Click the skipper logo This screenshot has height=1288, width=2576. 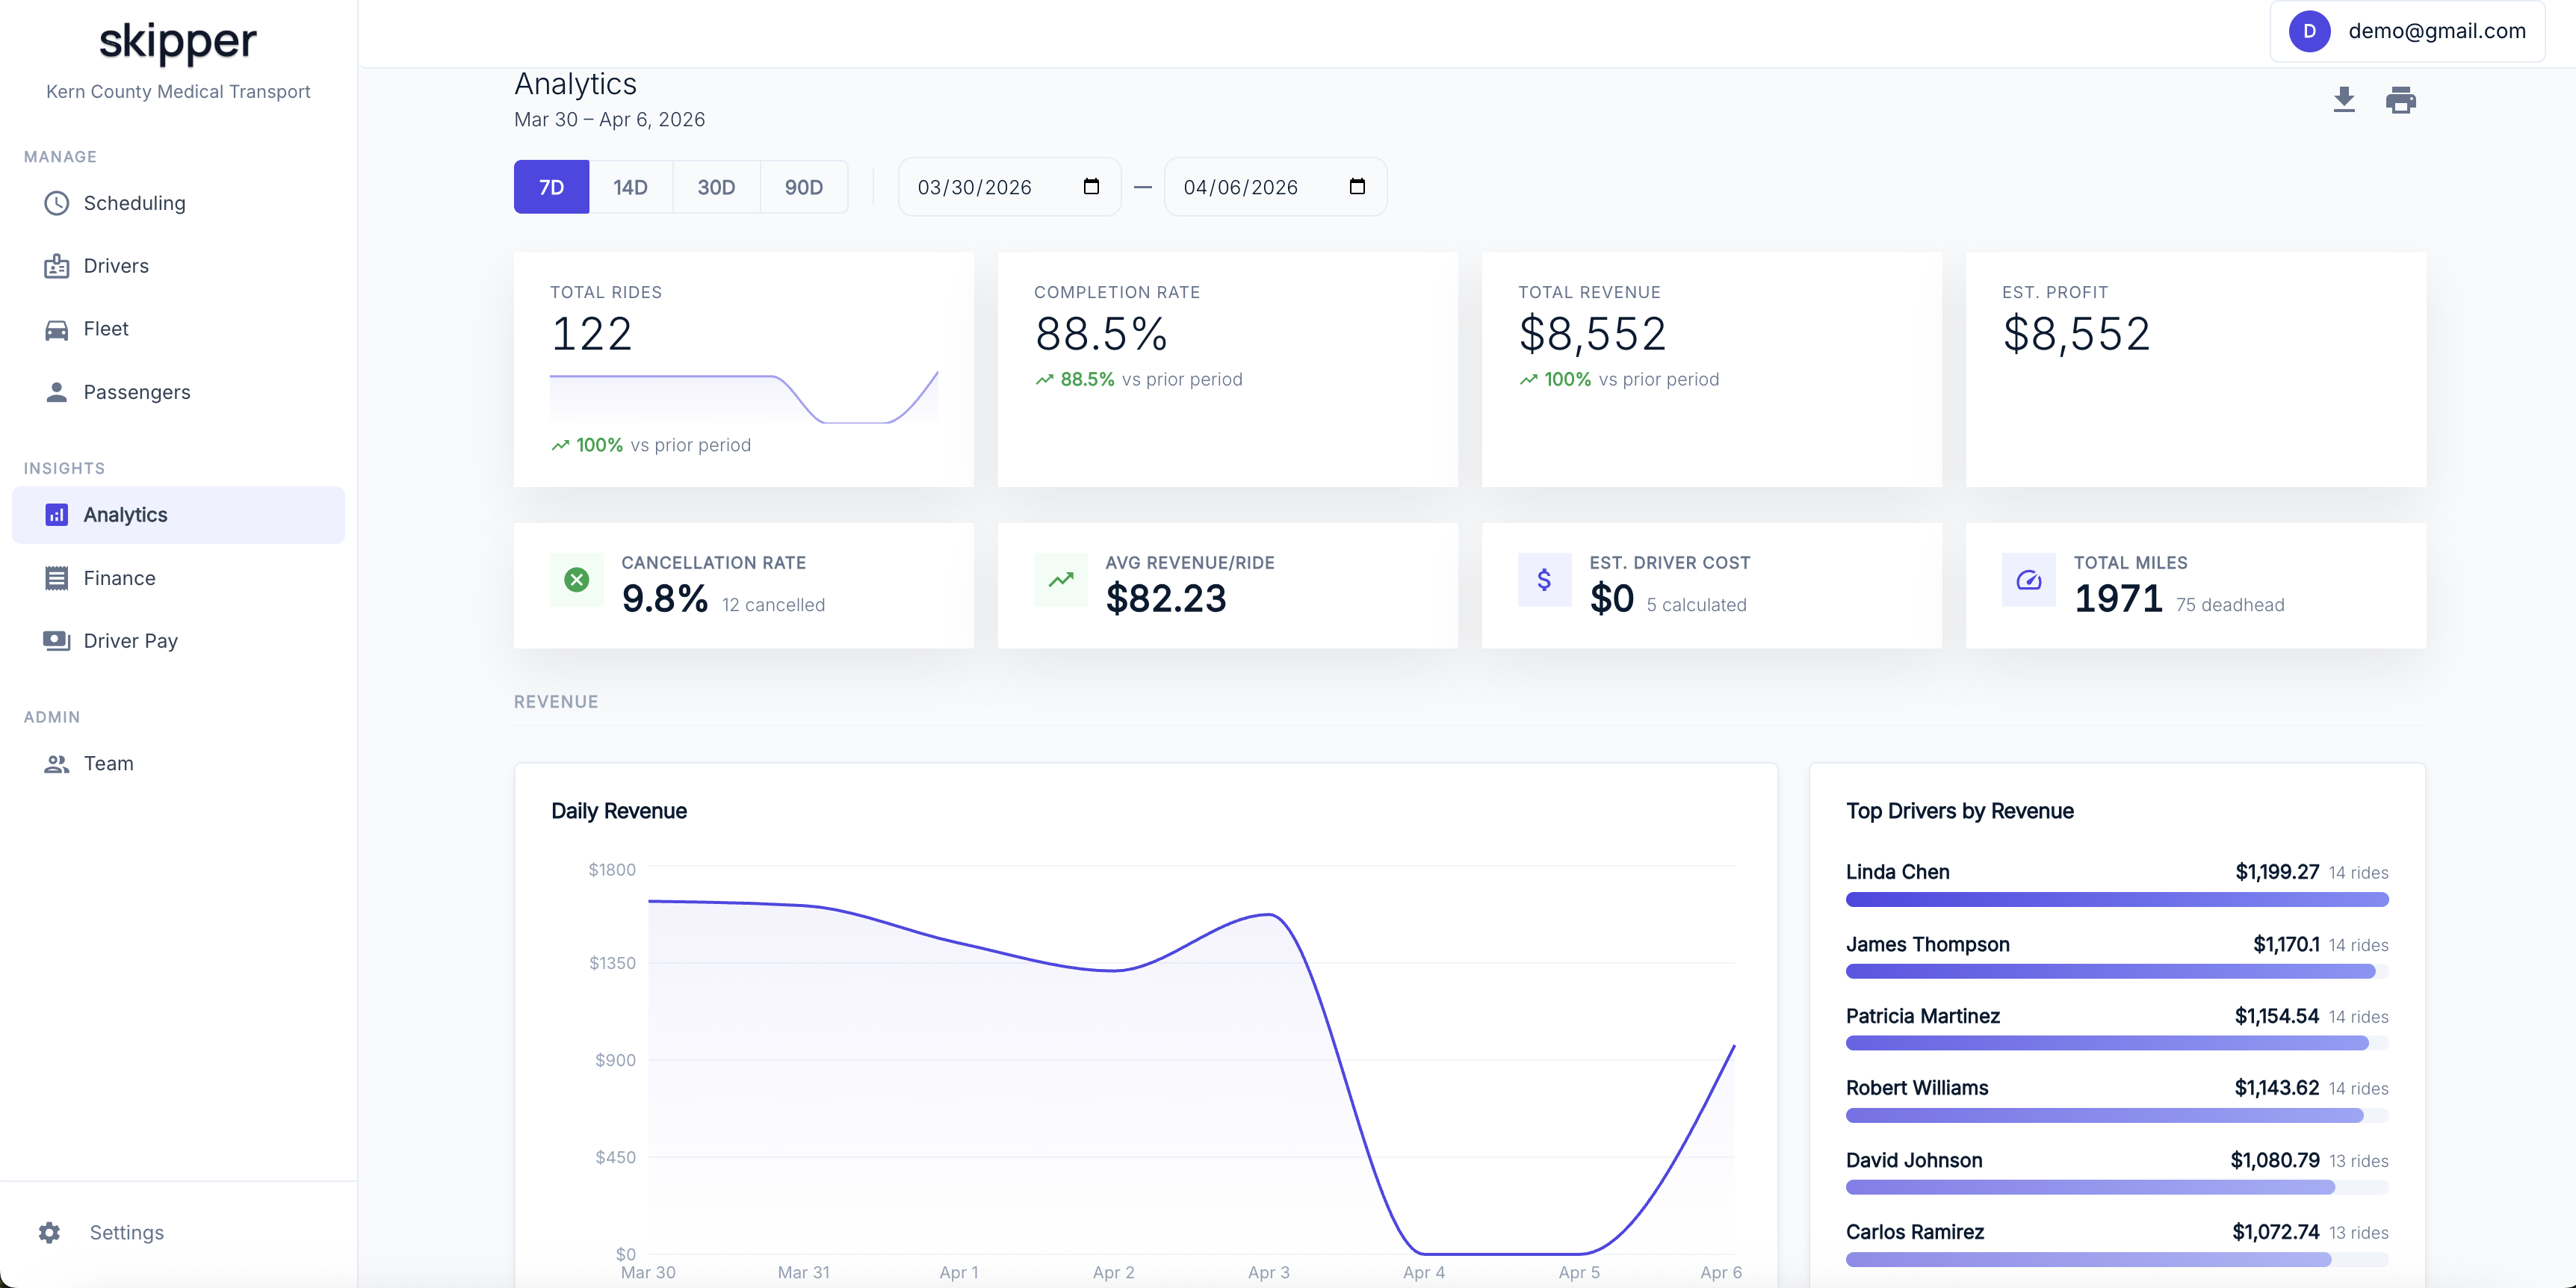pyautogui.click(x=178, y=42)
